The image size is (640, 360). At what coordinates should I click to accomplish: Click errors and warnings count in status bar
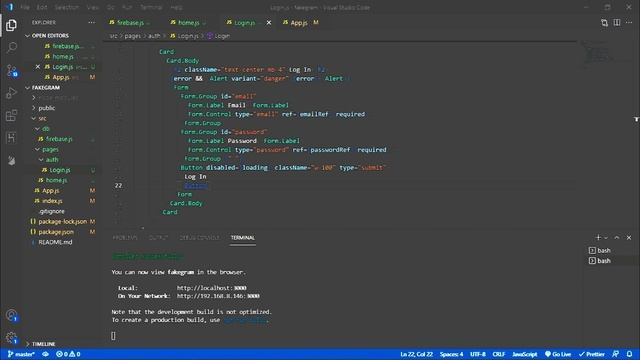coord(68,354)
